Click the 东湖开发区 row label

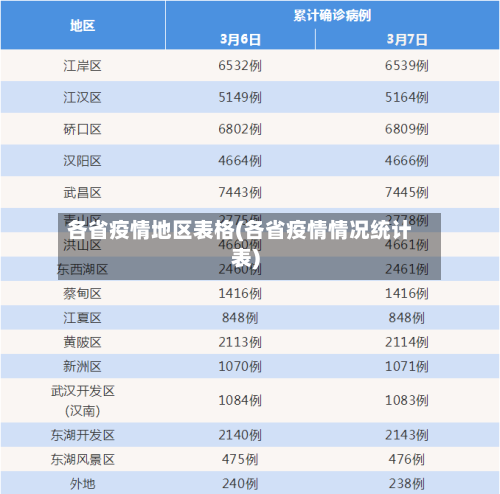click(x=82, y=435)
